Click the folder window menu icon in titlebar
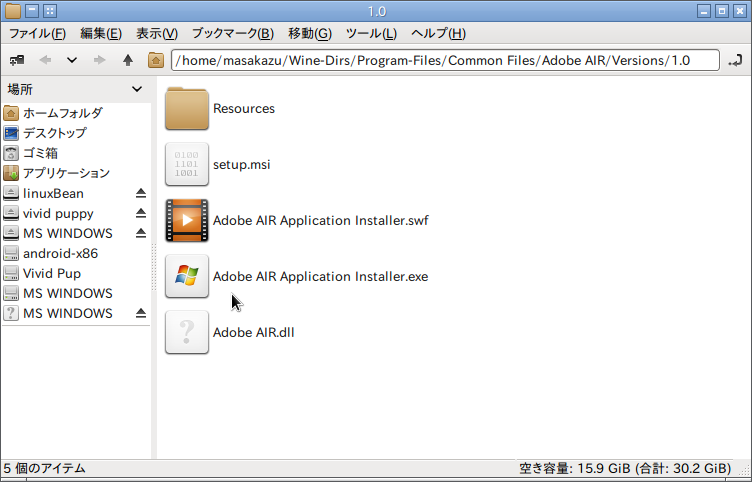This screenshot has height=482, width=752. point(12,11)
